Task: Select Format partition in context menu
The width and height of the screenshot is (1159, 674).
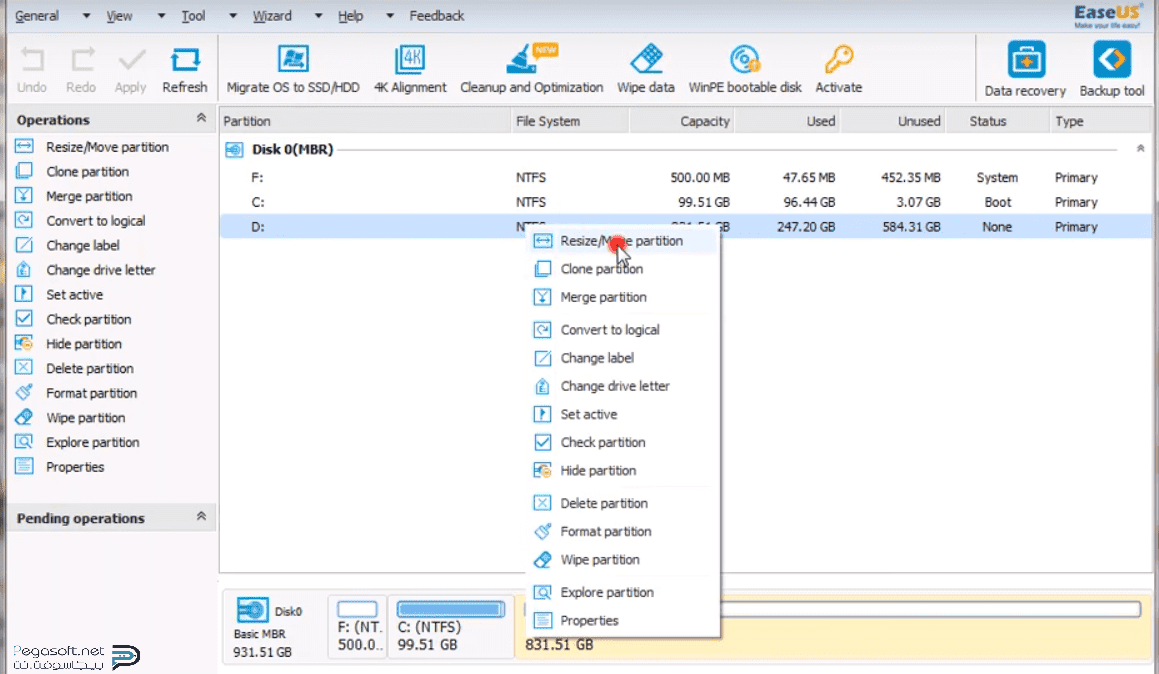Action: click(622, 531)
